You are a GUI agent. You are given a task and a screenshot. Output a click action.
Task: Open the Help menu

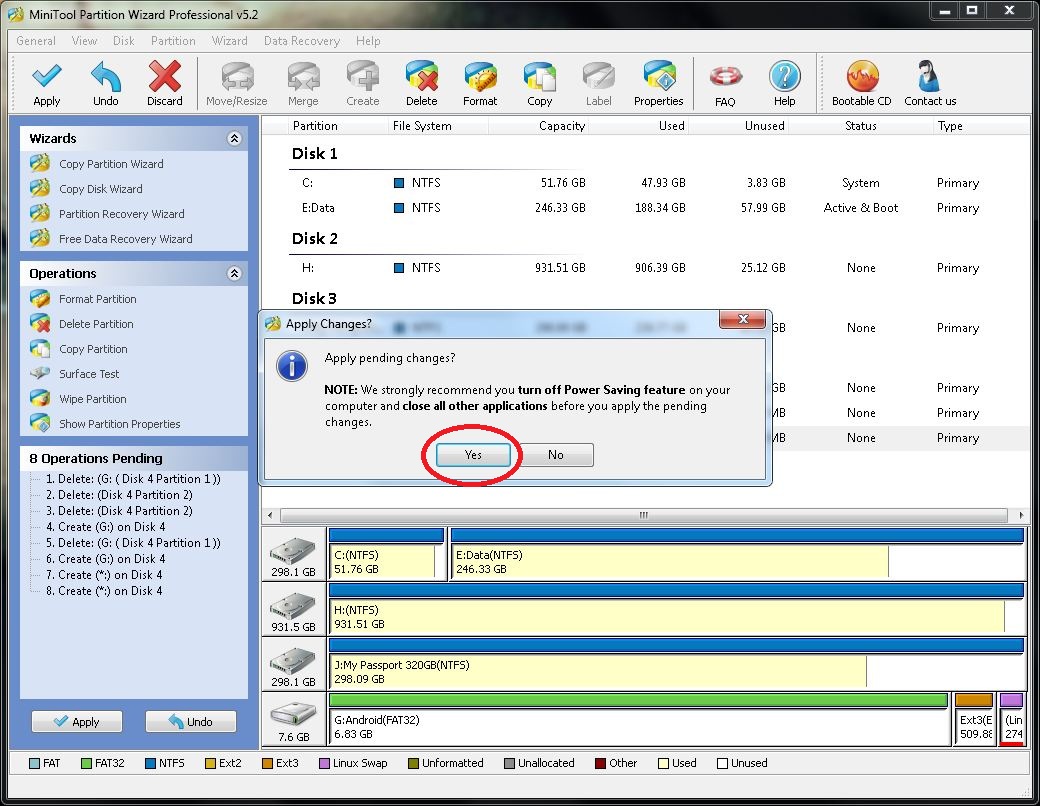pos(368,41)
